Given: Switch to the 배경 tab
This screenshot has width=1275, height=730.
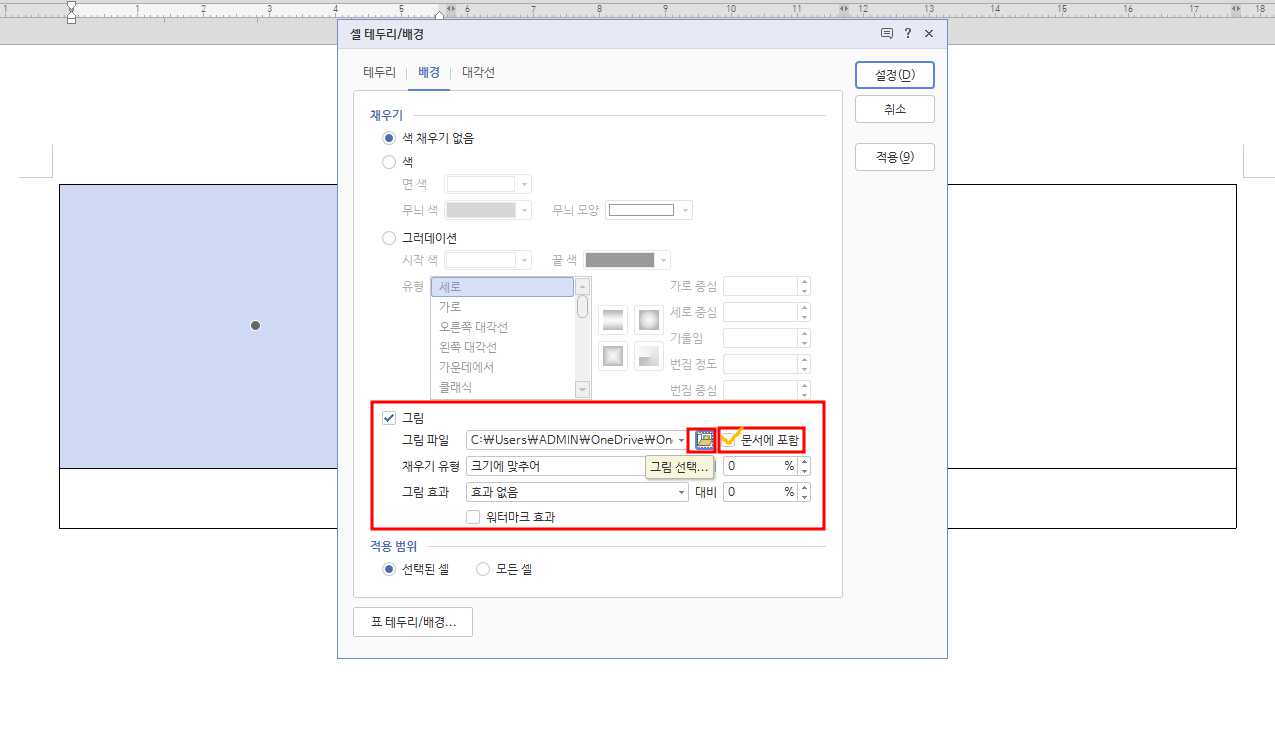Looking at the screenshot, I should click(429, 73).
